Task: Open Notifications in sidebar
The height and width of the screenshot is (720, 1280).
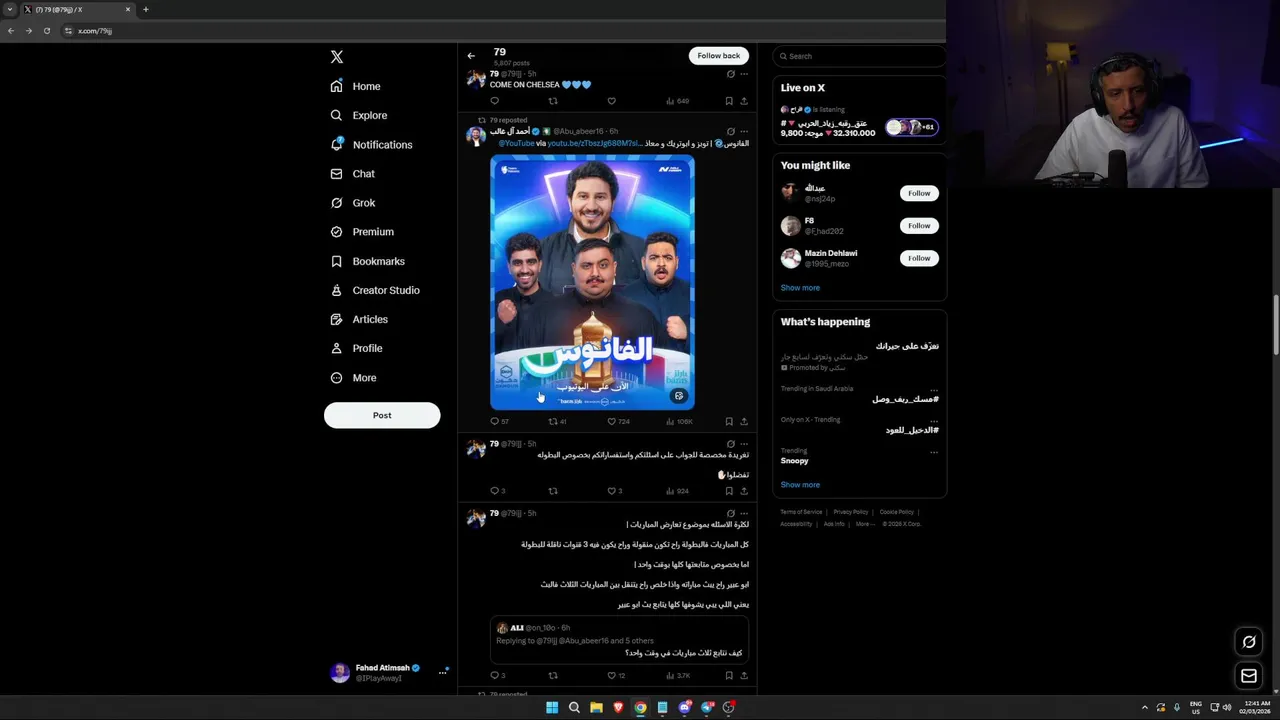Action: point(371,144)
